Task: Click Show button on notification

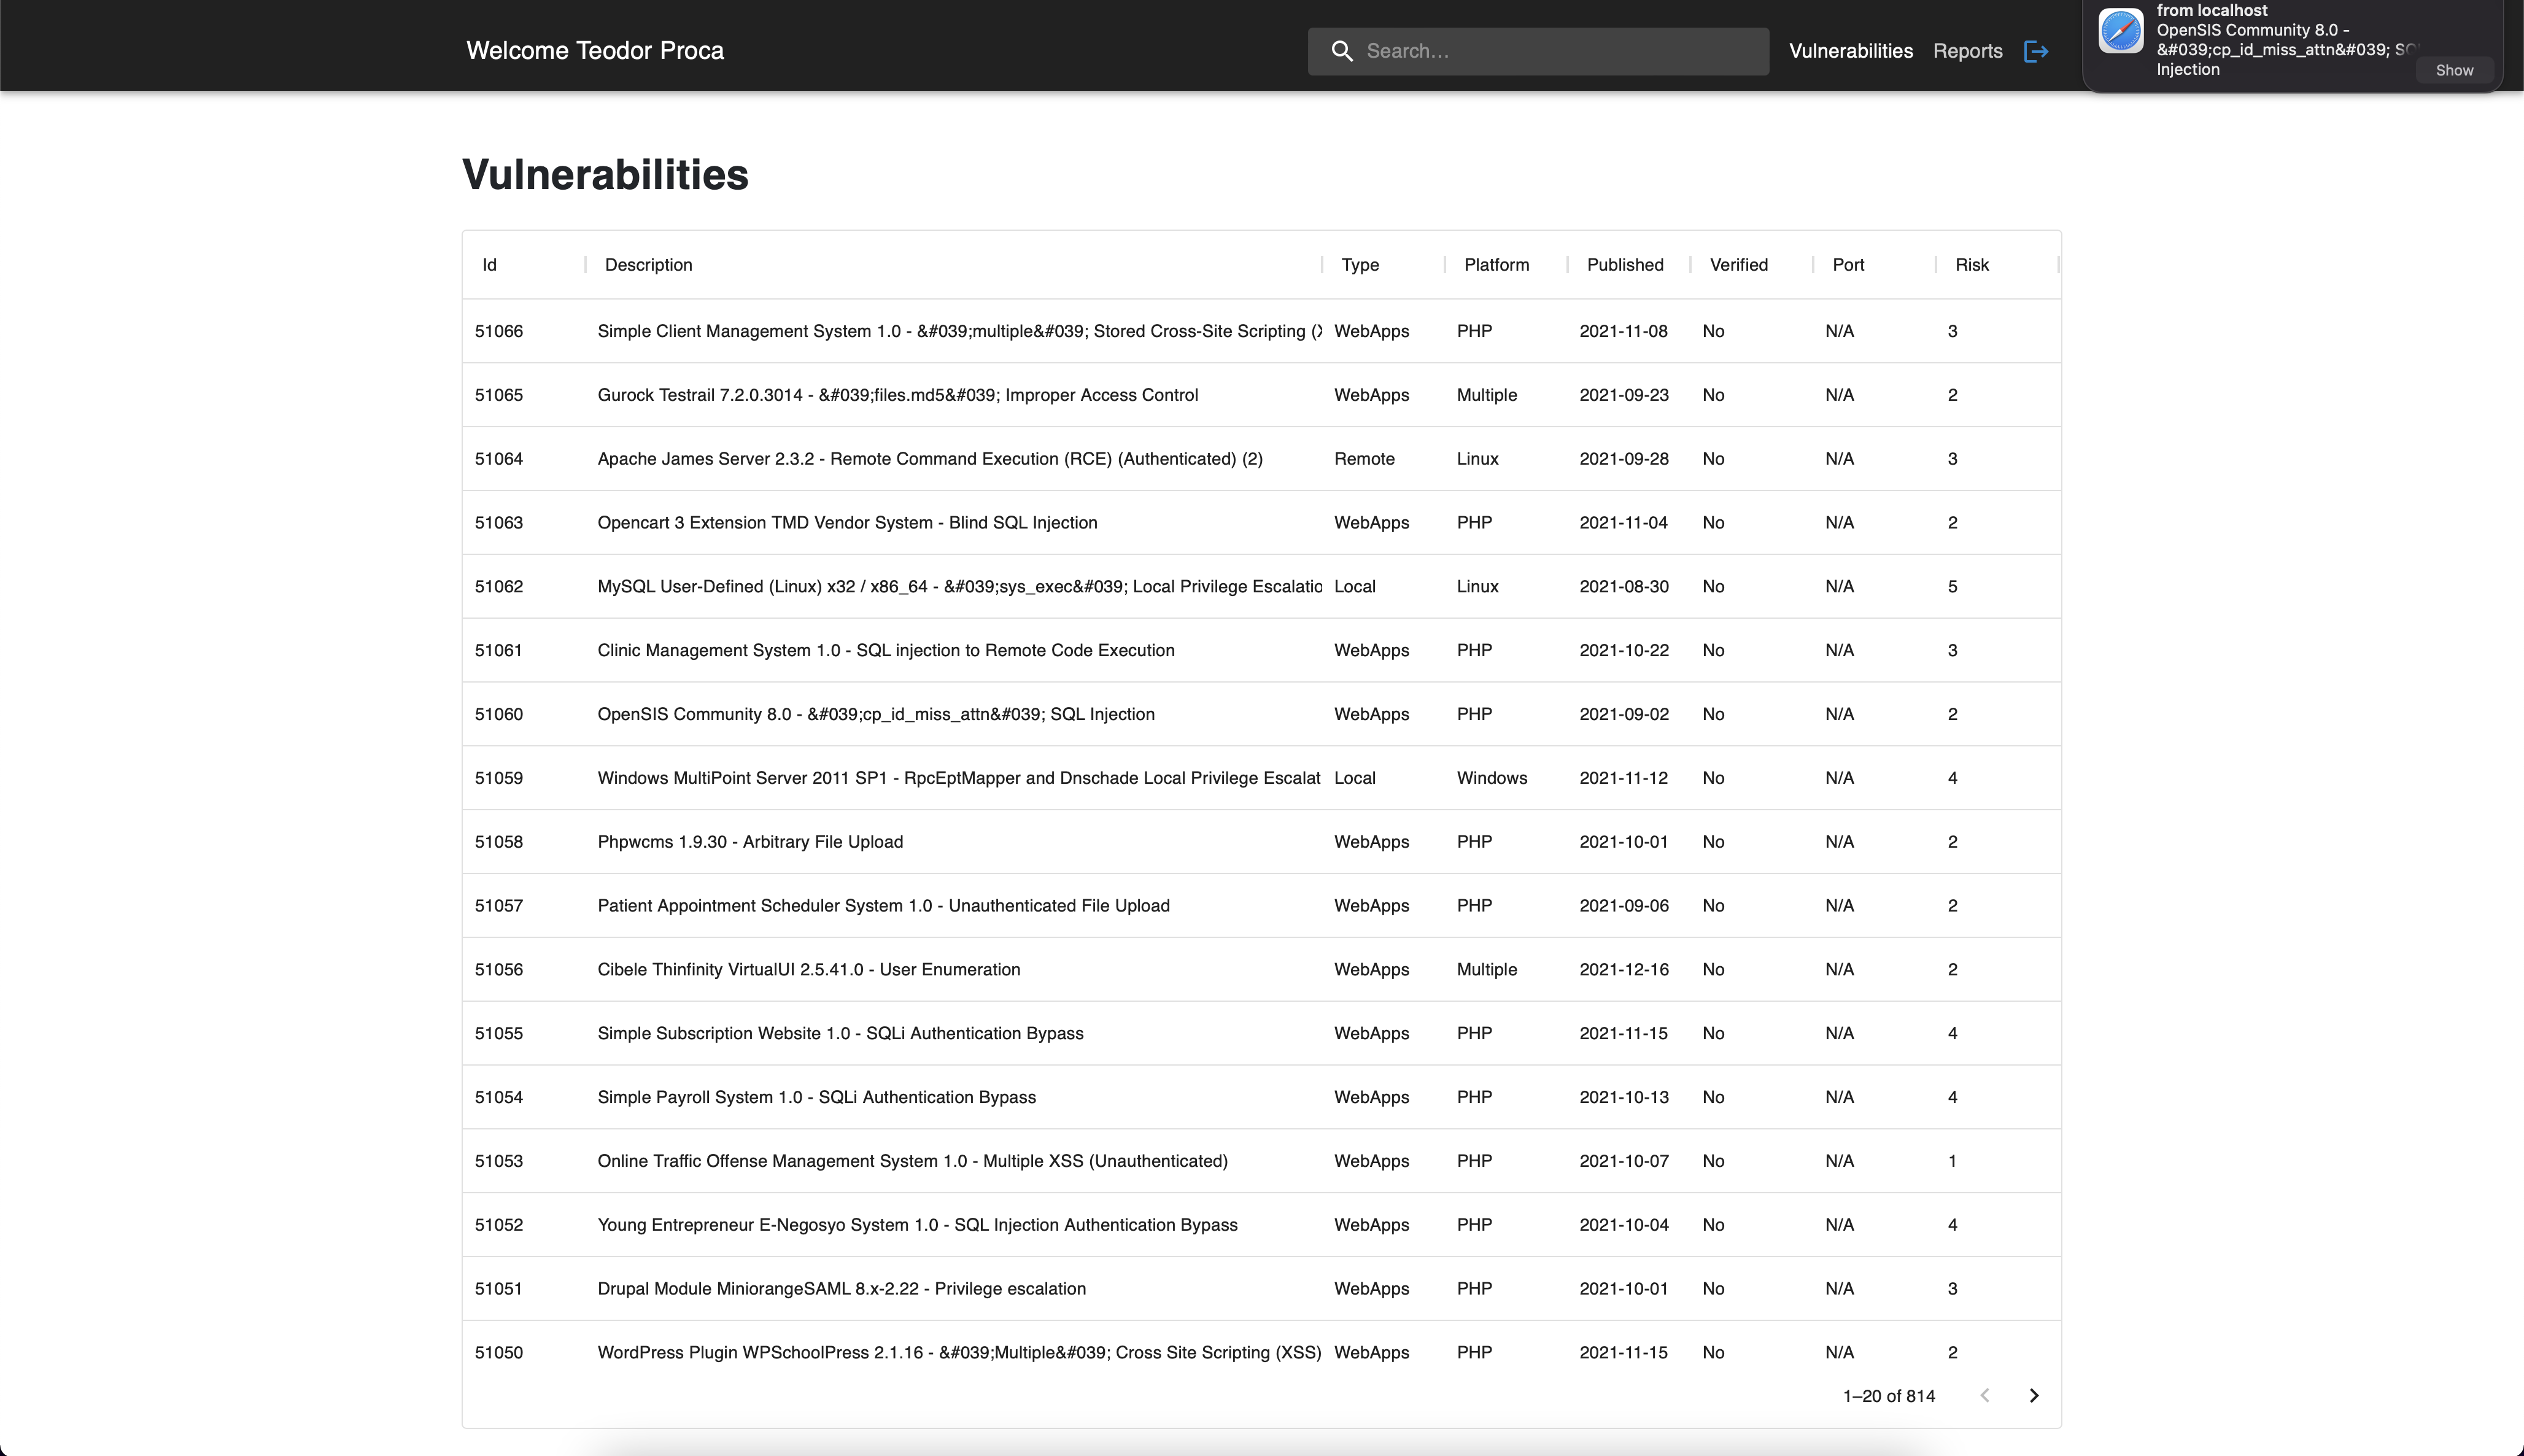Action: [2454, 70]
